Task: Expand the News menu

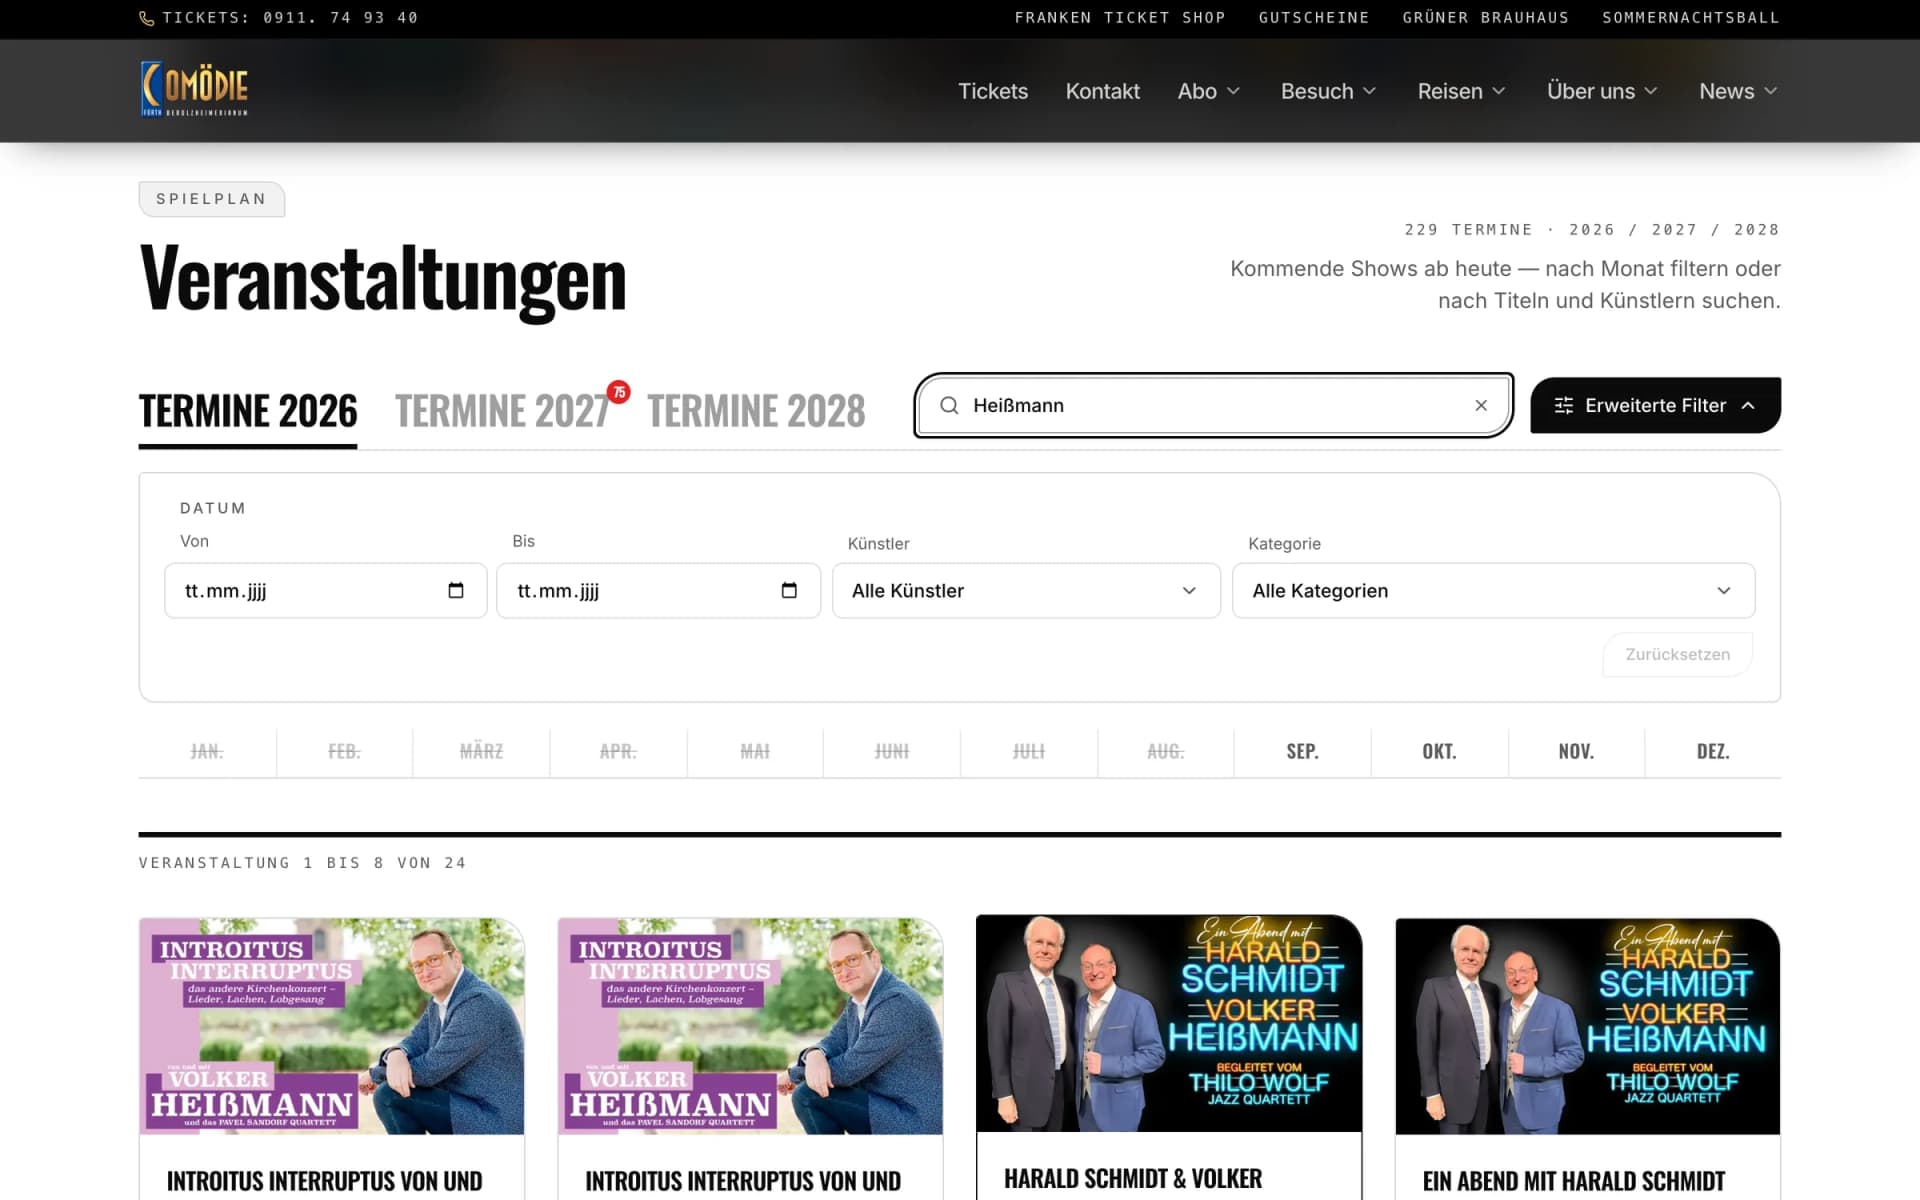Action: pos(1738,91)
